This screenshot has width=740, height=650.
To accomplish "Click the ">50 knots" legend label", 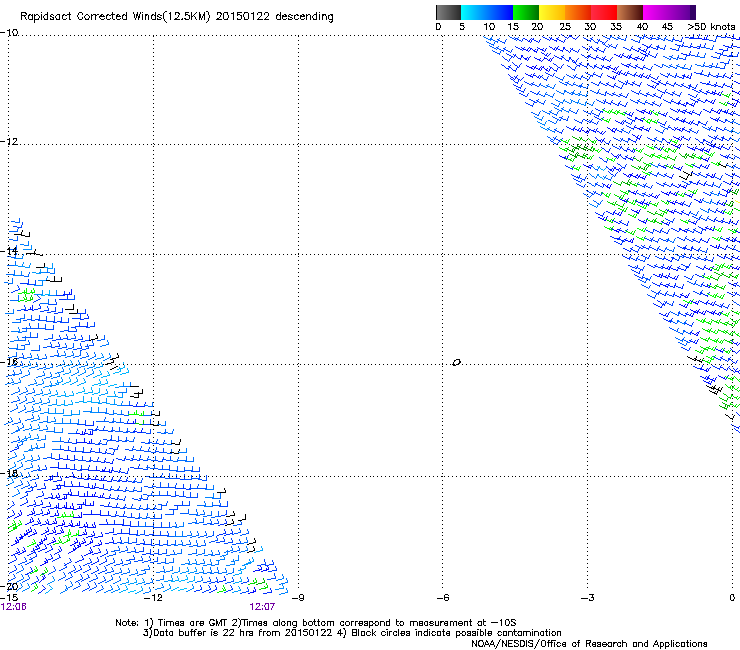I will tap(711, 27).
